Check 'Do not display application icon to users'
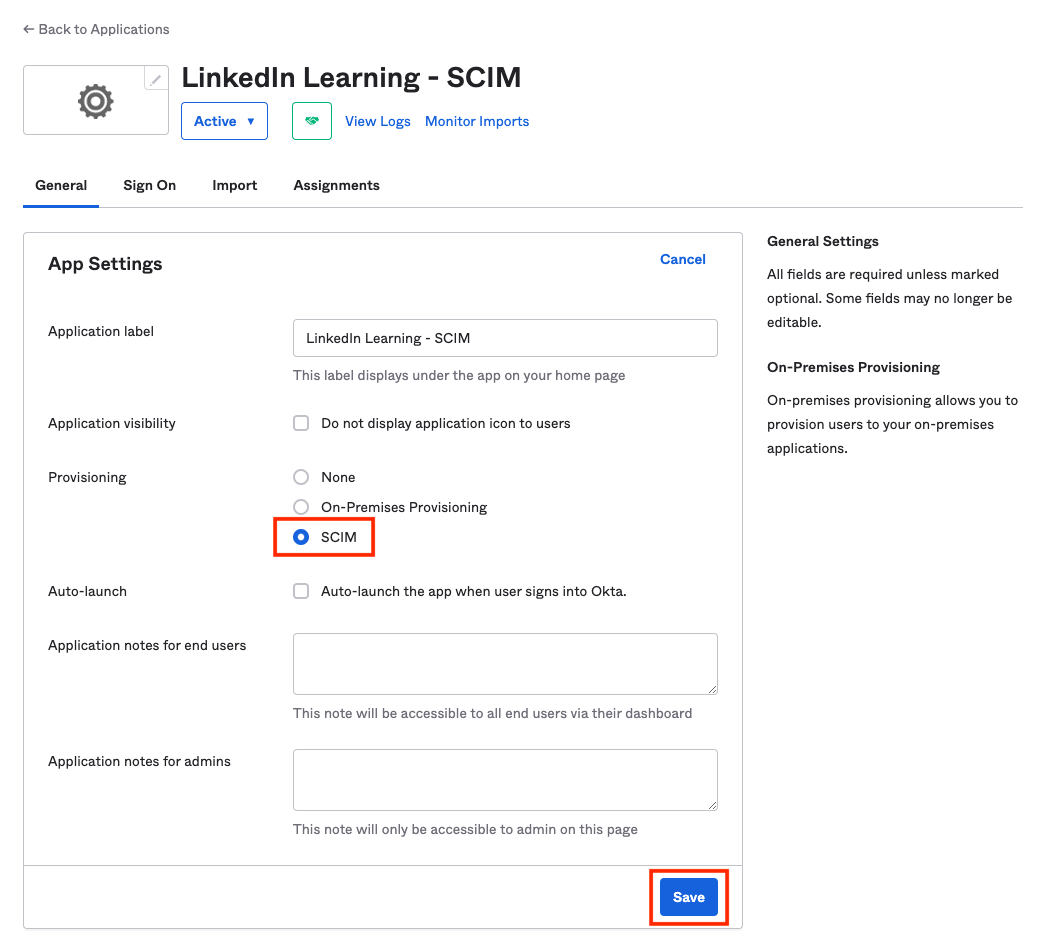 (301, 423)
